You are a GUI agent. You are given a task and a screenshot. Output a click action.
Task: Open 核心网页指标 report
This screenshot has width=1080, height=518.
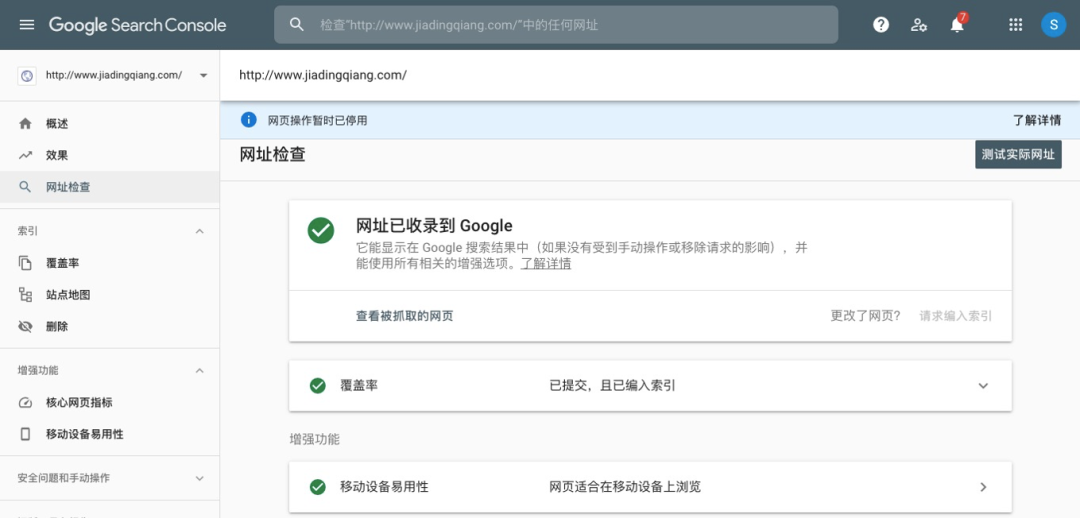point(79,403)
